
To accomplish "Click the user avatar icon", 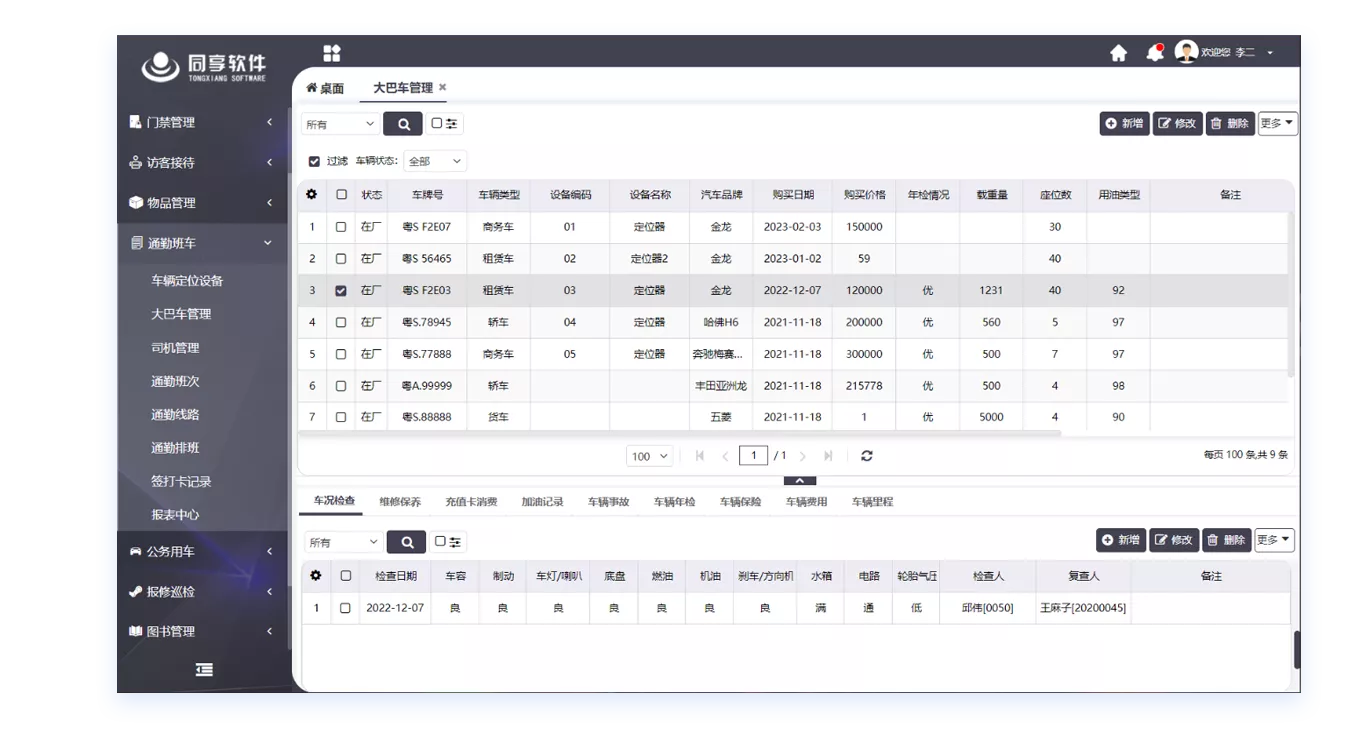I will 1186,52.
